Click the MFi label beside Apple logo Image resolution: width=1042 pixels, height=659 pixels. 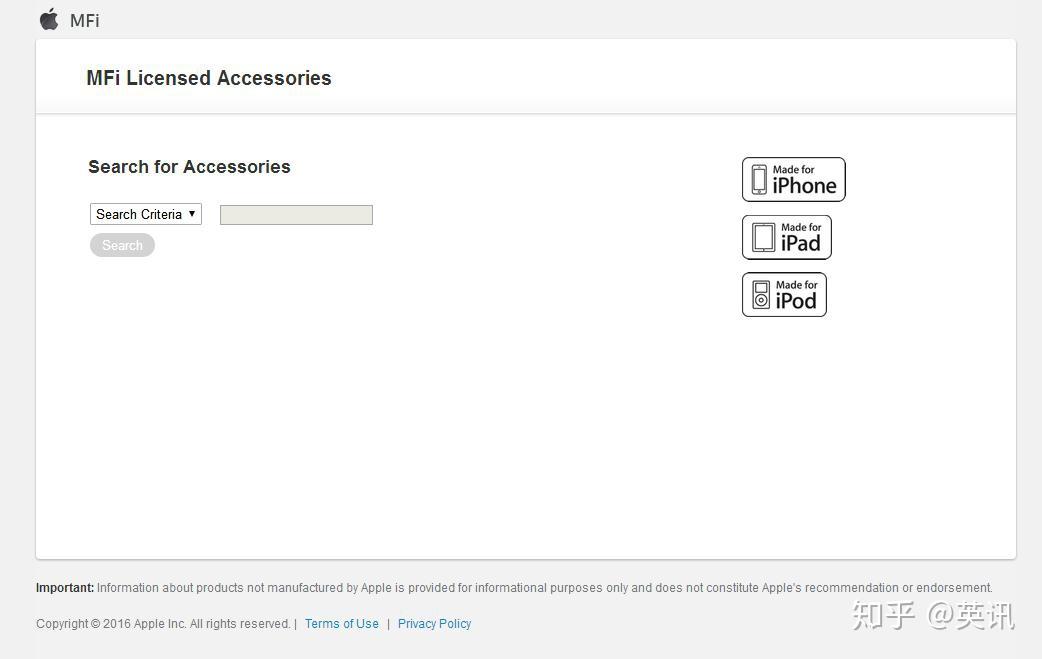85,20
